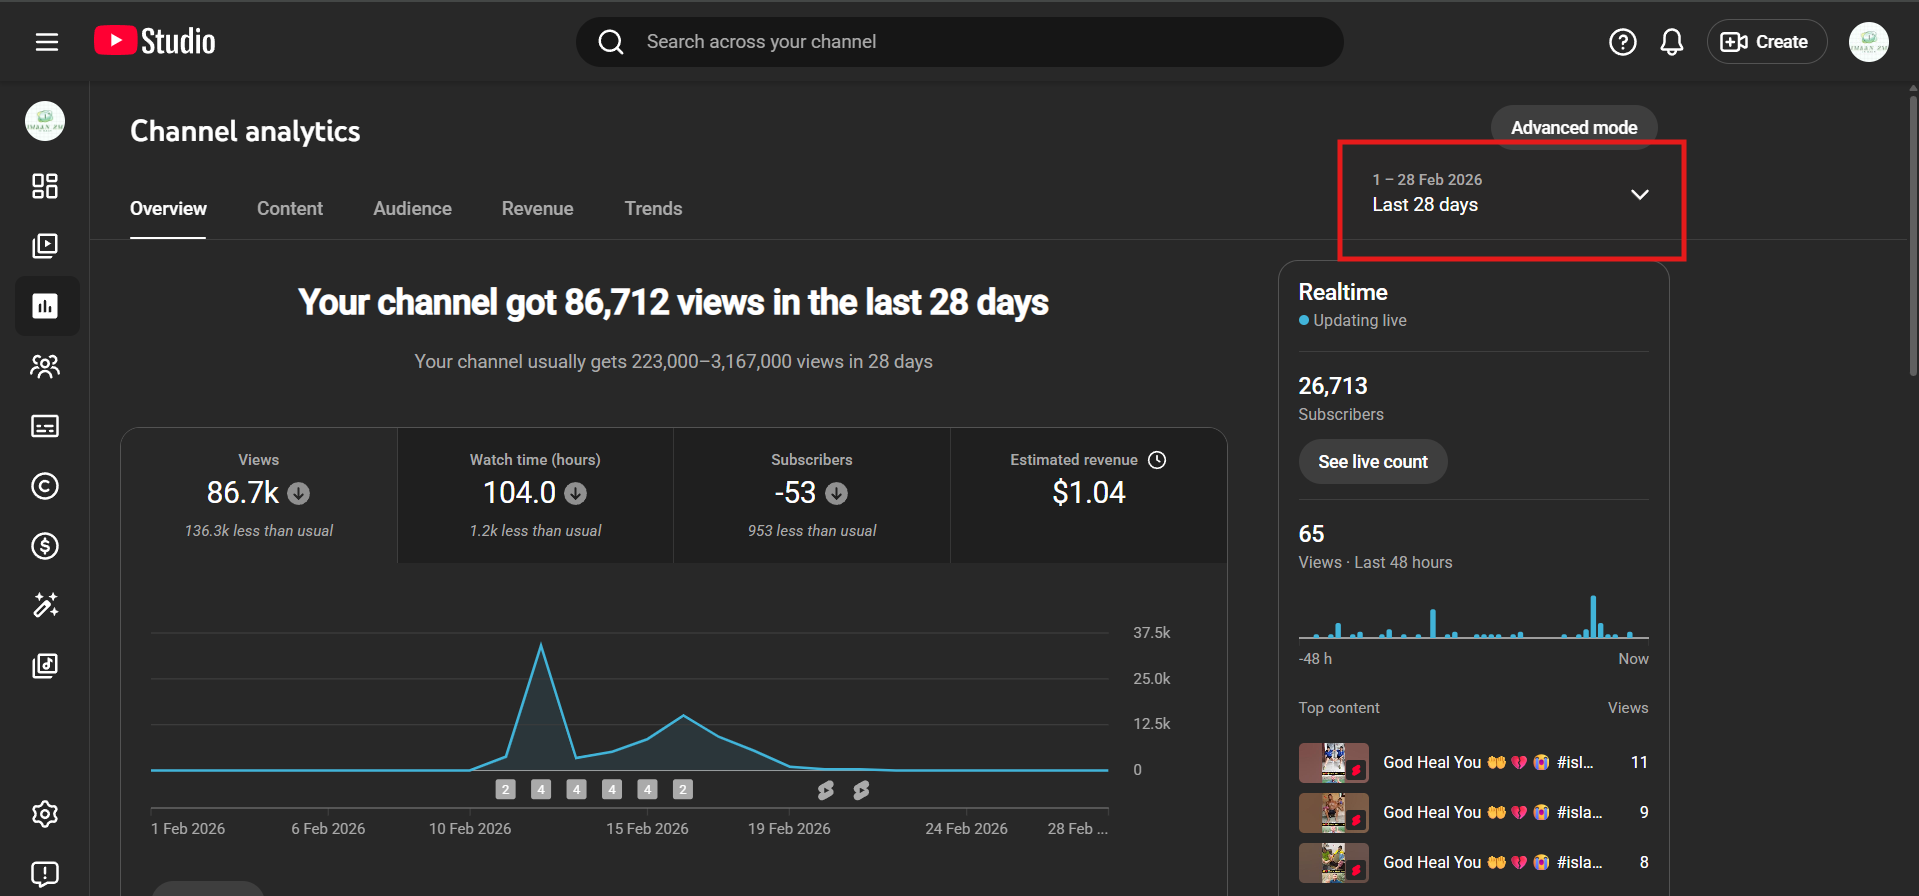Switch to the Audience tab
The width and height of the screenshot is (1919, 896).
click(x=412, y=208)
